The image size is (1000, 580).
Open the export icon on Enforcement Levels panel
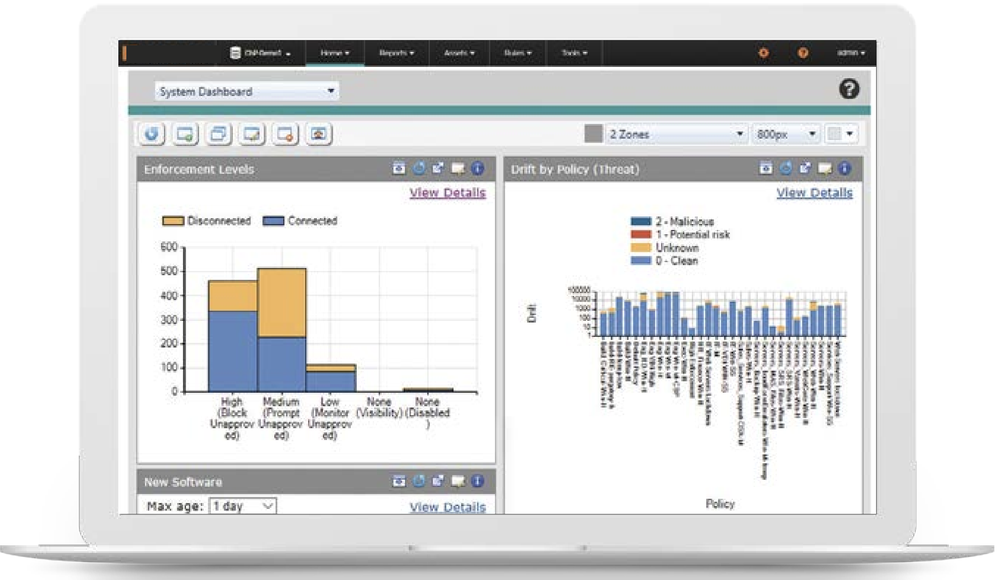point(398,169)
